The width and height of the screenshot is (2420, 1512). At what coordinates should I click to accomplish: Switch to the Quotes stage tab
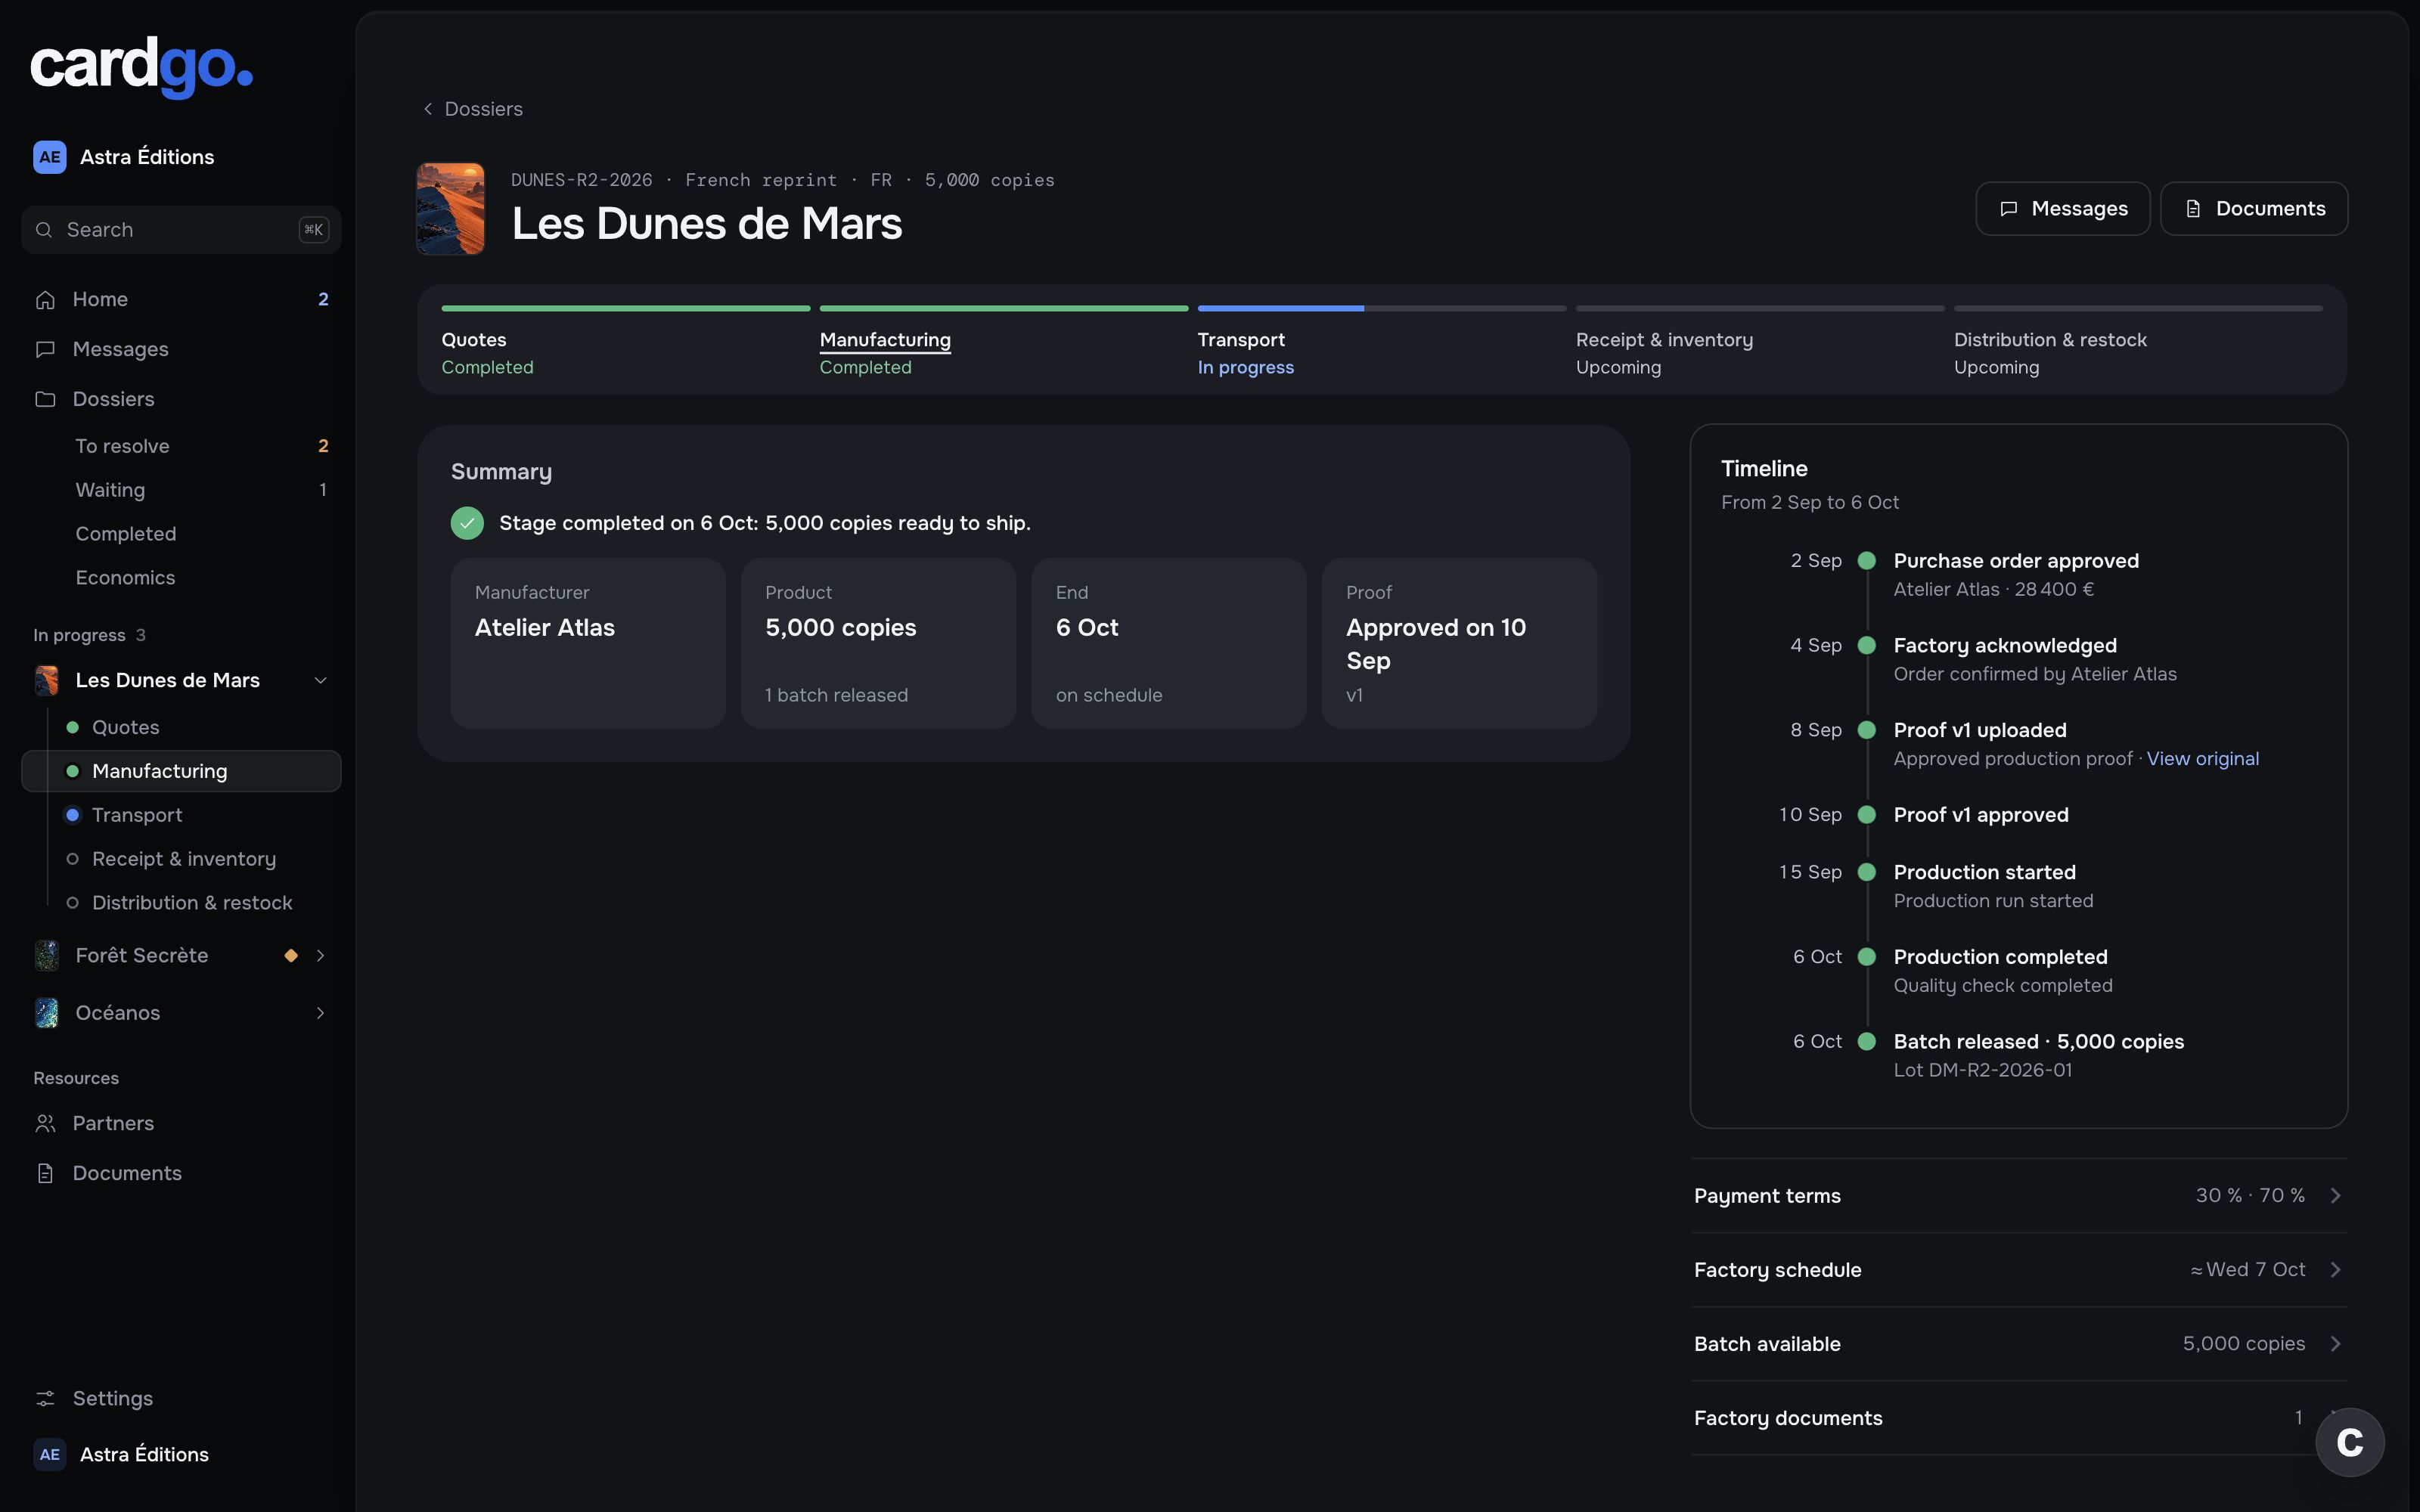point(625,341)
